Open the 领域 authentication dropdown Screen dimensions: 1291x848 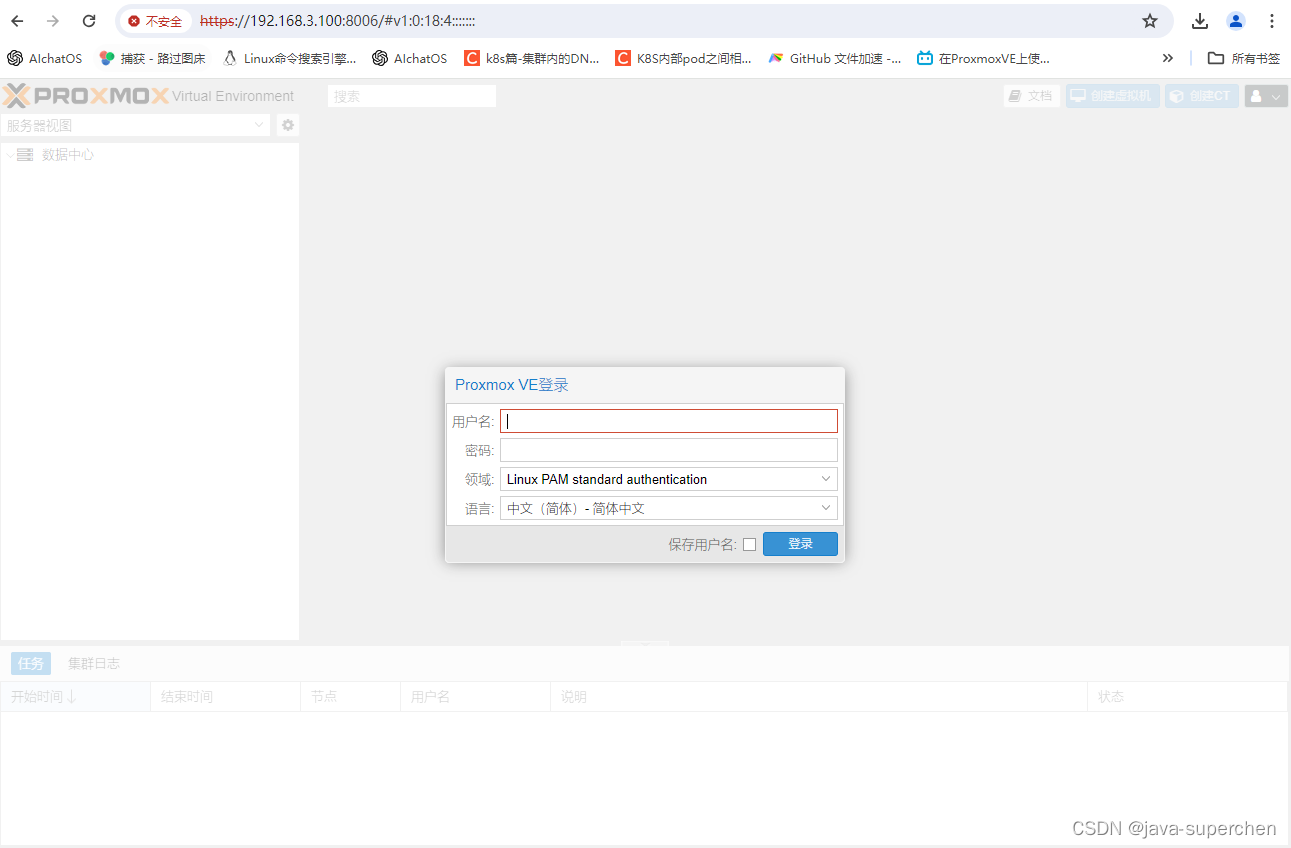(669, 479)
